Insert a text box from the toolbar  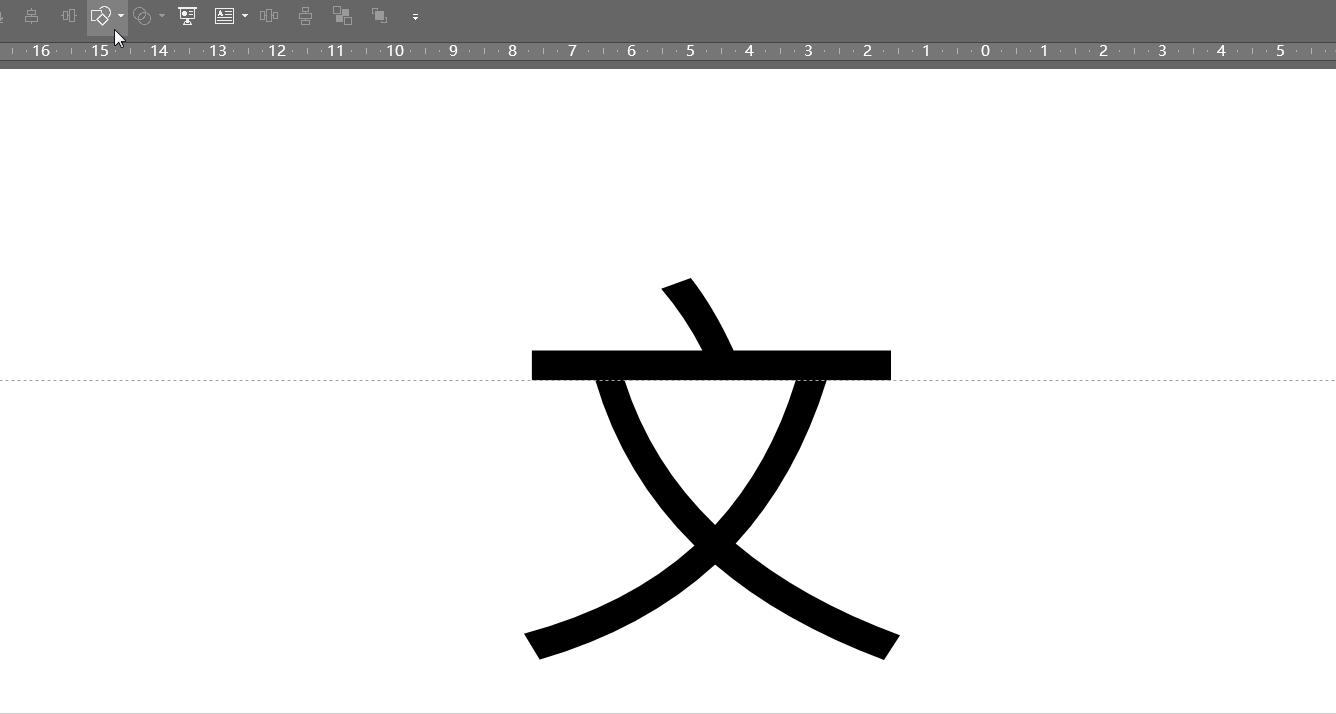pos(224,16)
